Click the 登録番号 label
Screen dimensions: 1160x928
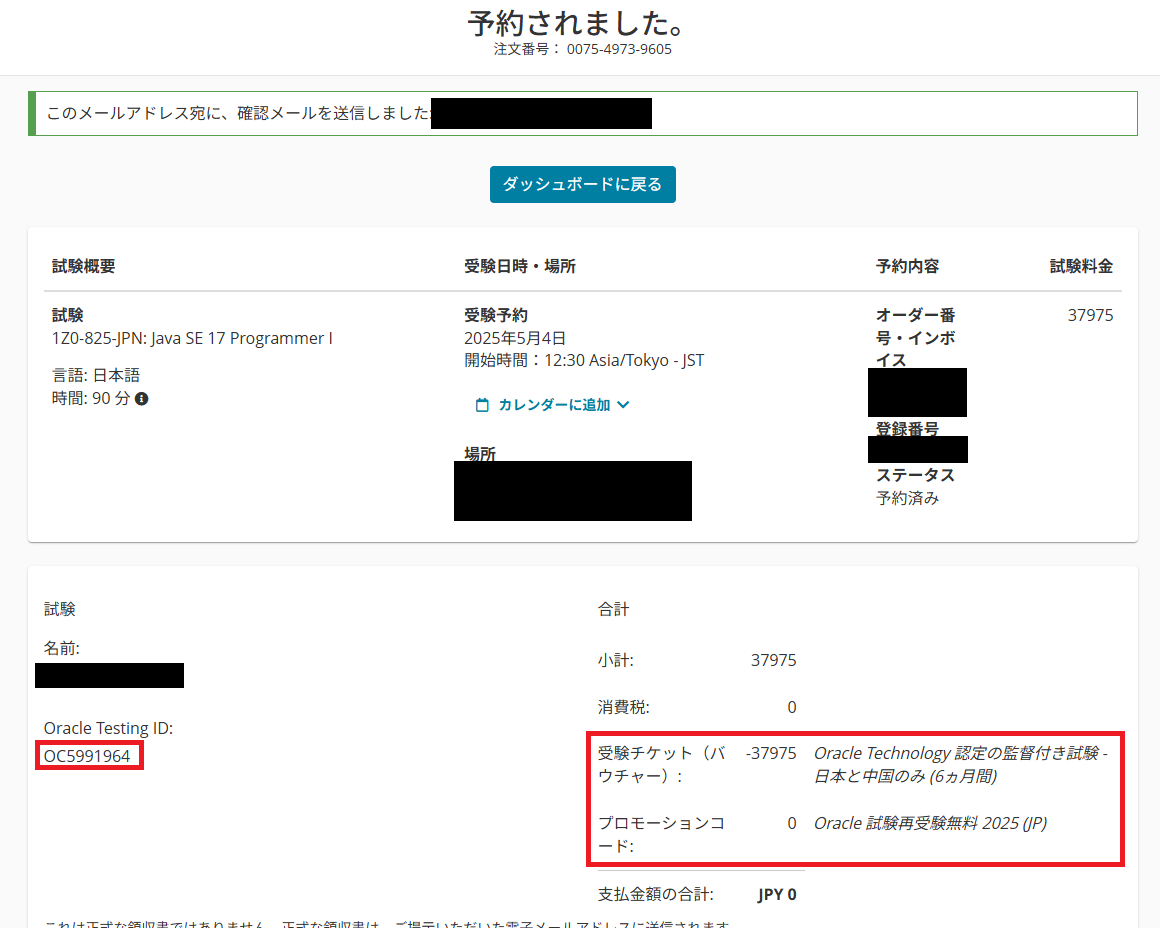pyautogui.click(x=908, y=429)
